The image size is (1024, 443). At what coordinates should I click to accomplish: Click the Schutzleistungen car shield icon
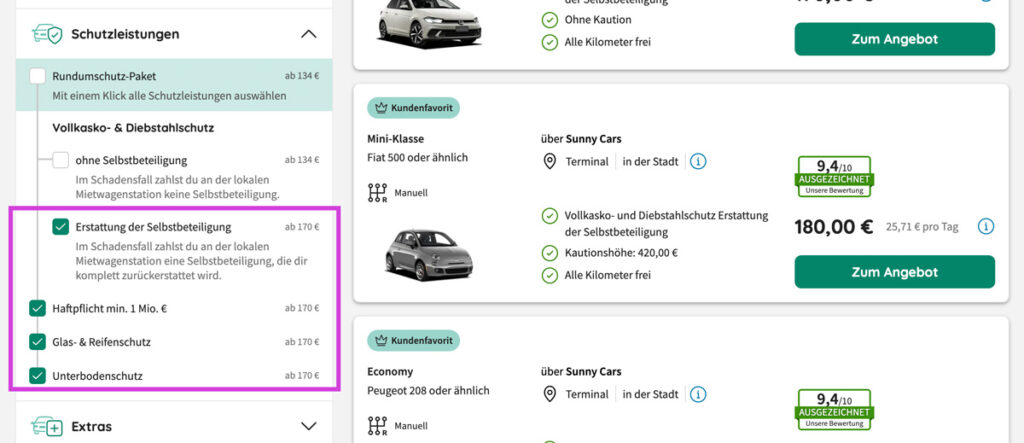pyautogui.click(x=47, y=34)
